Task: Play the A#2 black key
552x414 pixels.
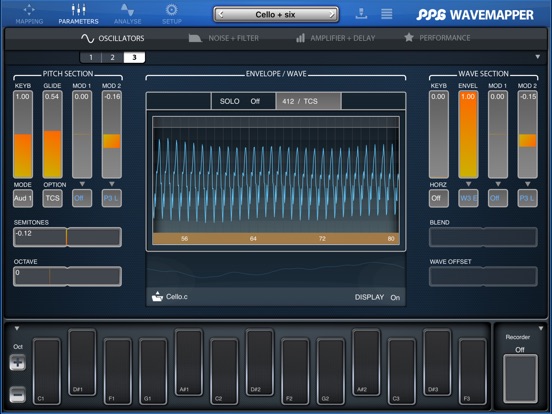Action: (x=366, y=362)
